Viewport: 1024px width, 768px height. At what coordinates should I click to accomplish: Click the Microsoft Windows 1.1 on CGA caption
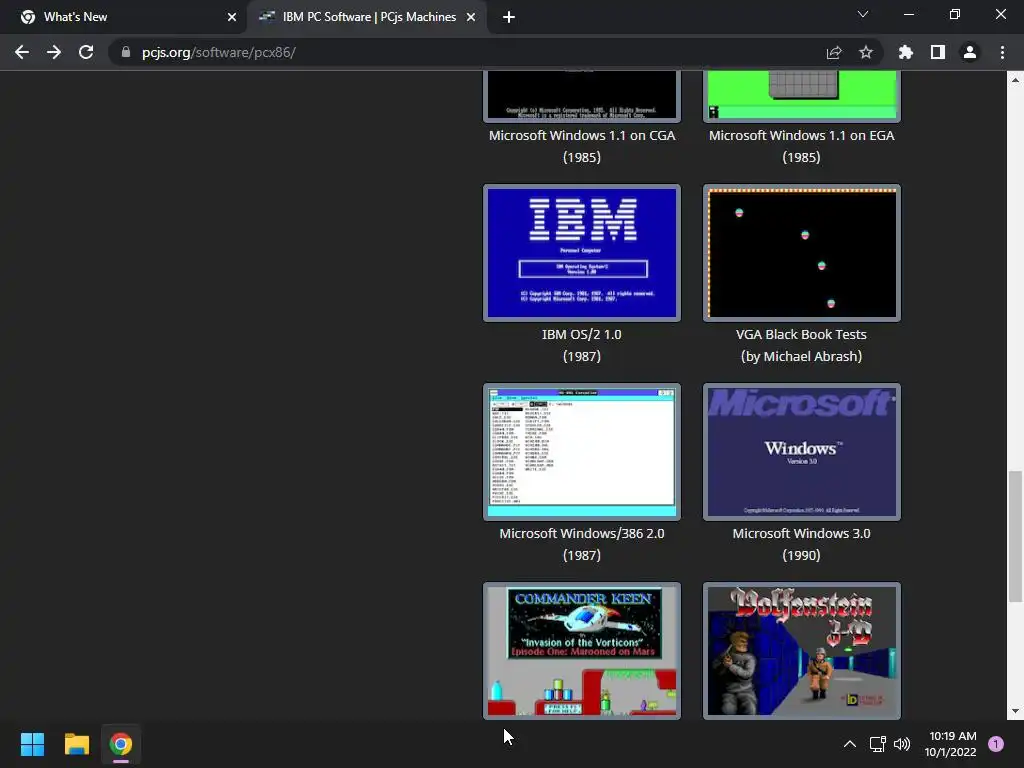[x=582, y=135]
